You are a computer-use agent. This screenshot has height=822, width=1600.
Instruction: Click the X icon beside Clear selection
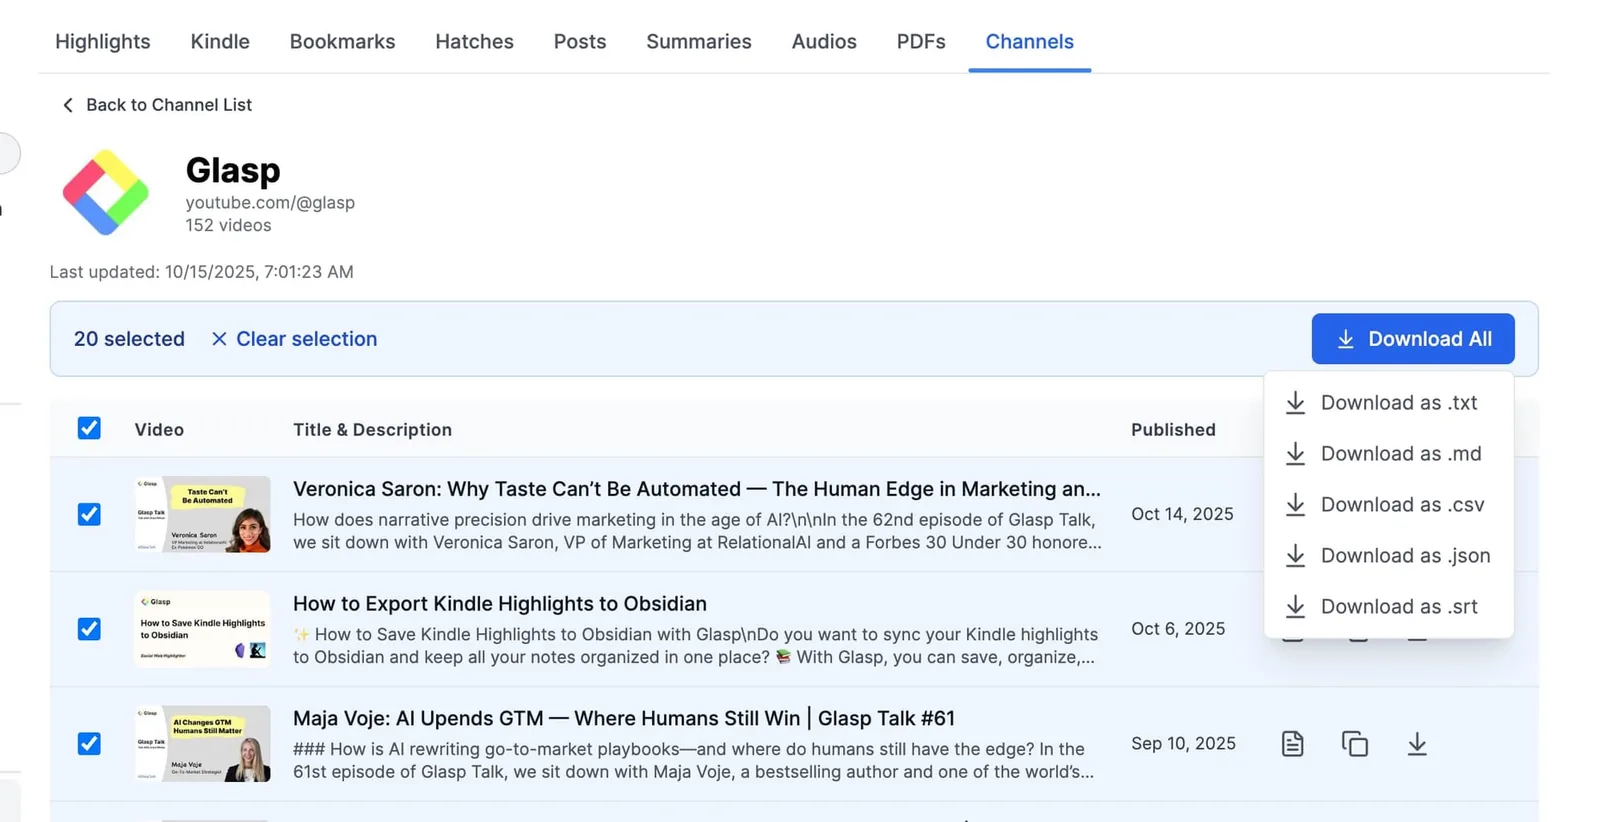click(x=219, y=339)
